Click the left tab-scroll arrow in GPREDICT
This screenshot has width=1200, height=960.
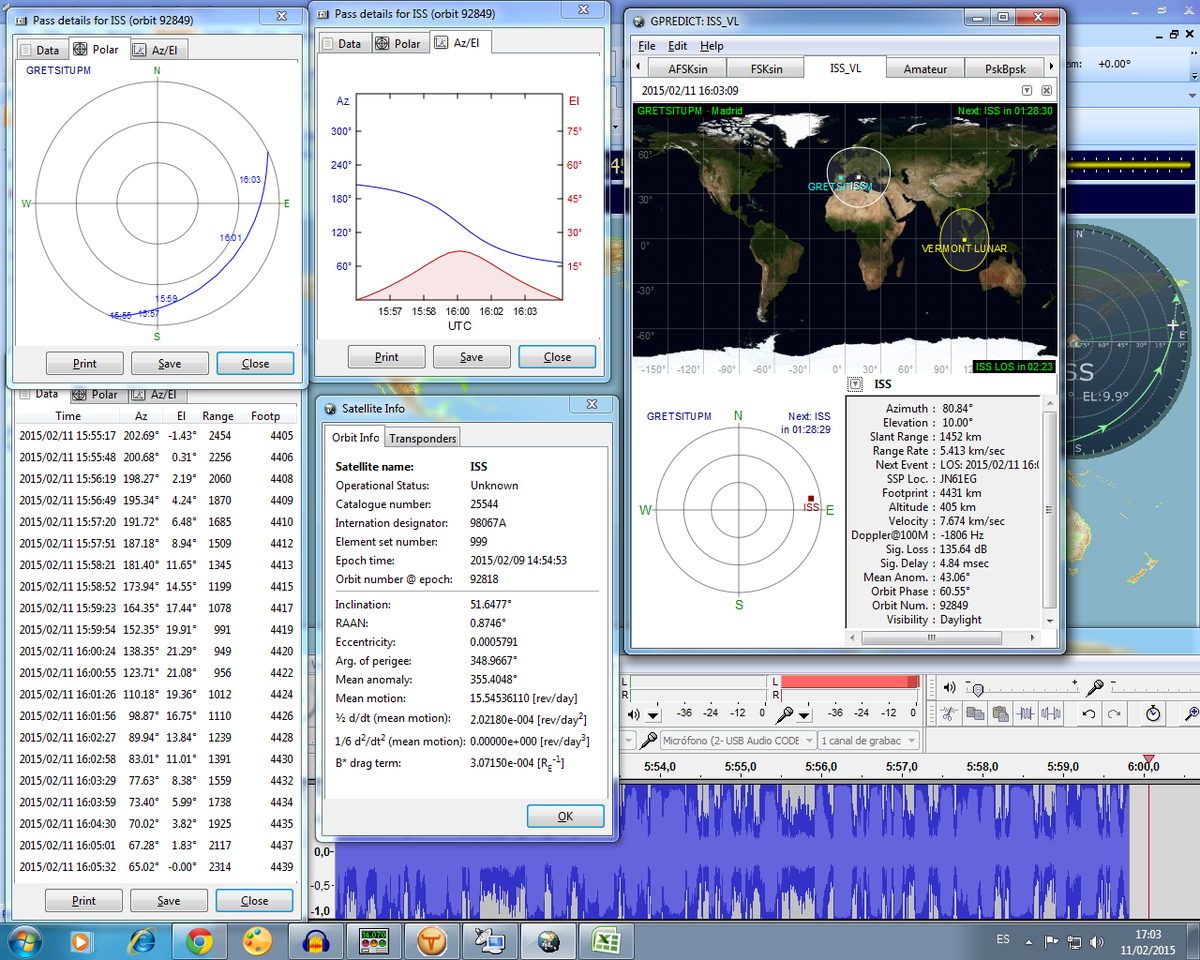[638, 67]
